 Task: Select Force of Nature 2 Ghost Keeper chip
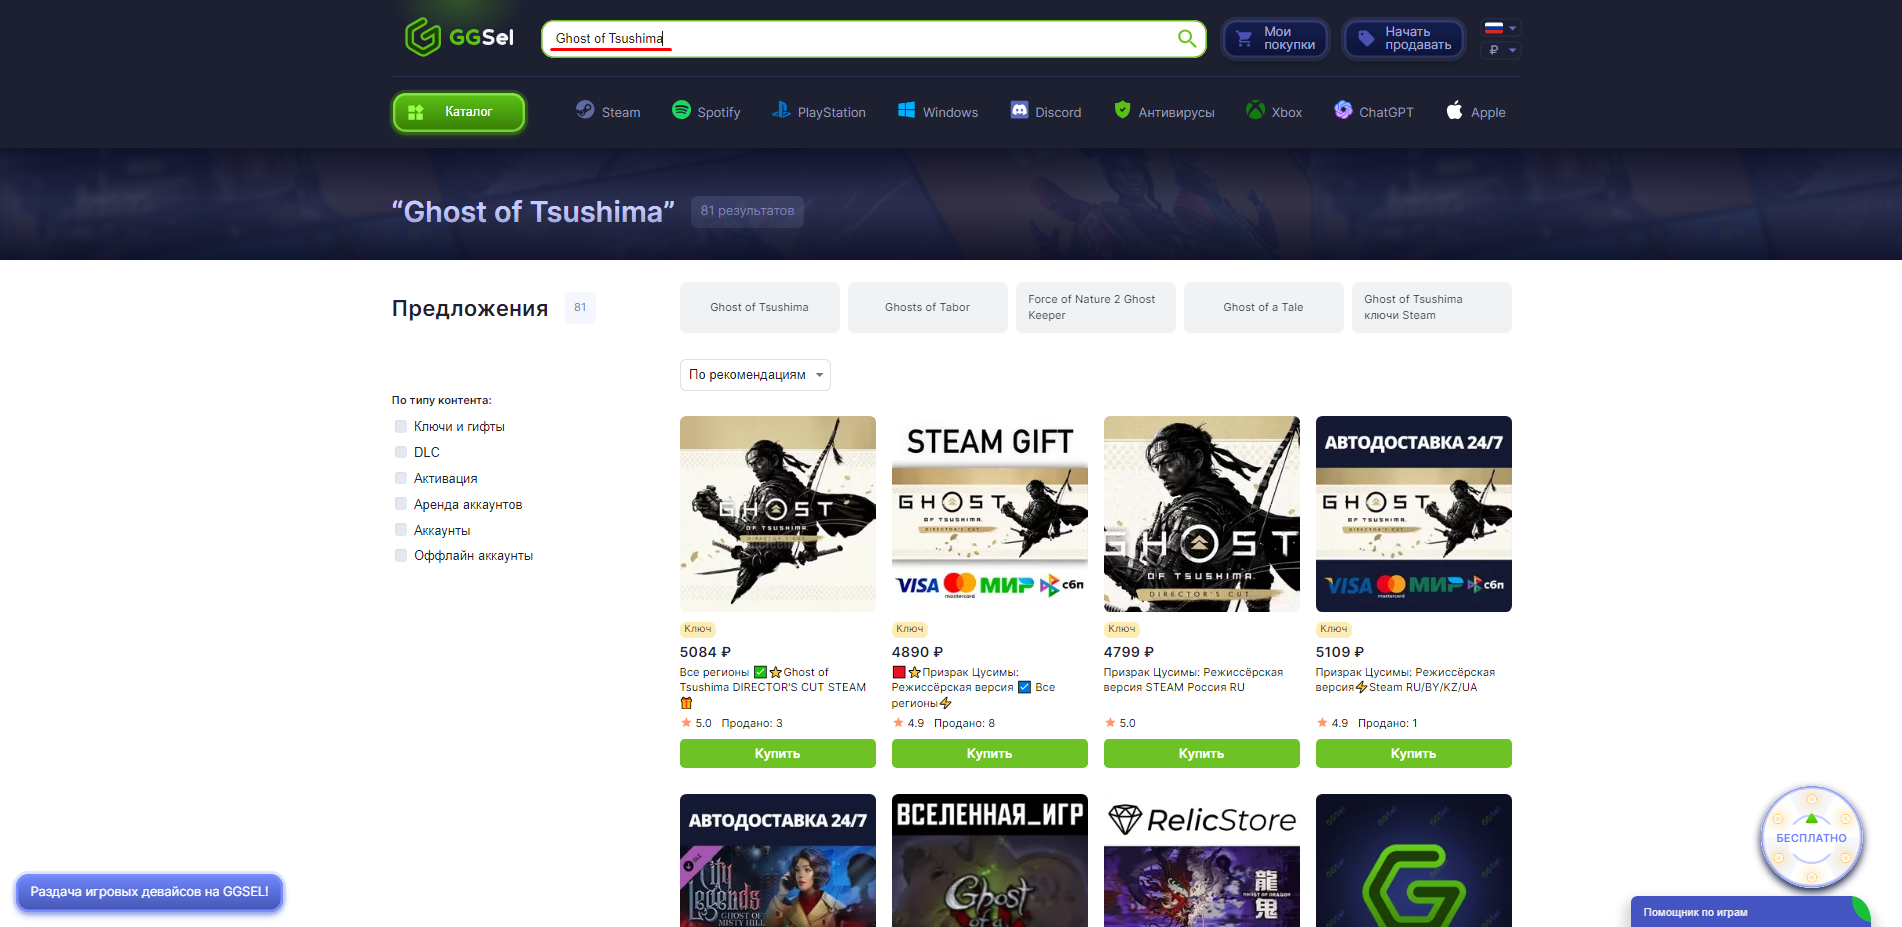pyautogui.click(x=1096, y=307)
